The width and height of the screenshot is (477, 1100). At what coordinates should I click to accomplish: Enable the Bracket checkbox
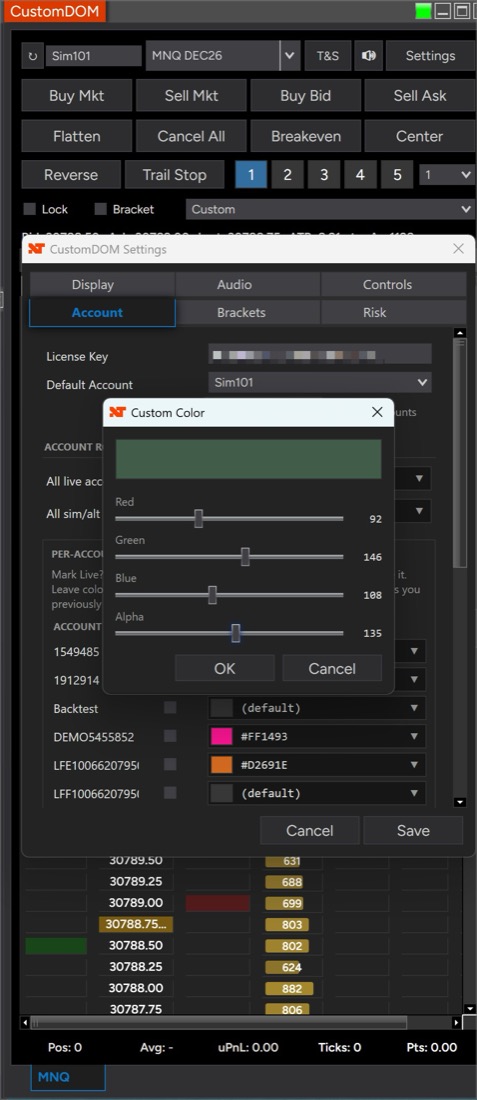(x=100, y=209)
